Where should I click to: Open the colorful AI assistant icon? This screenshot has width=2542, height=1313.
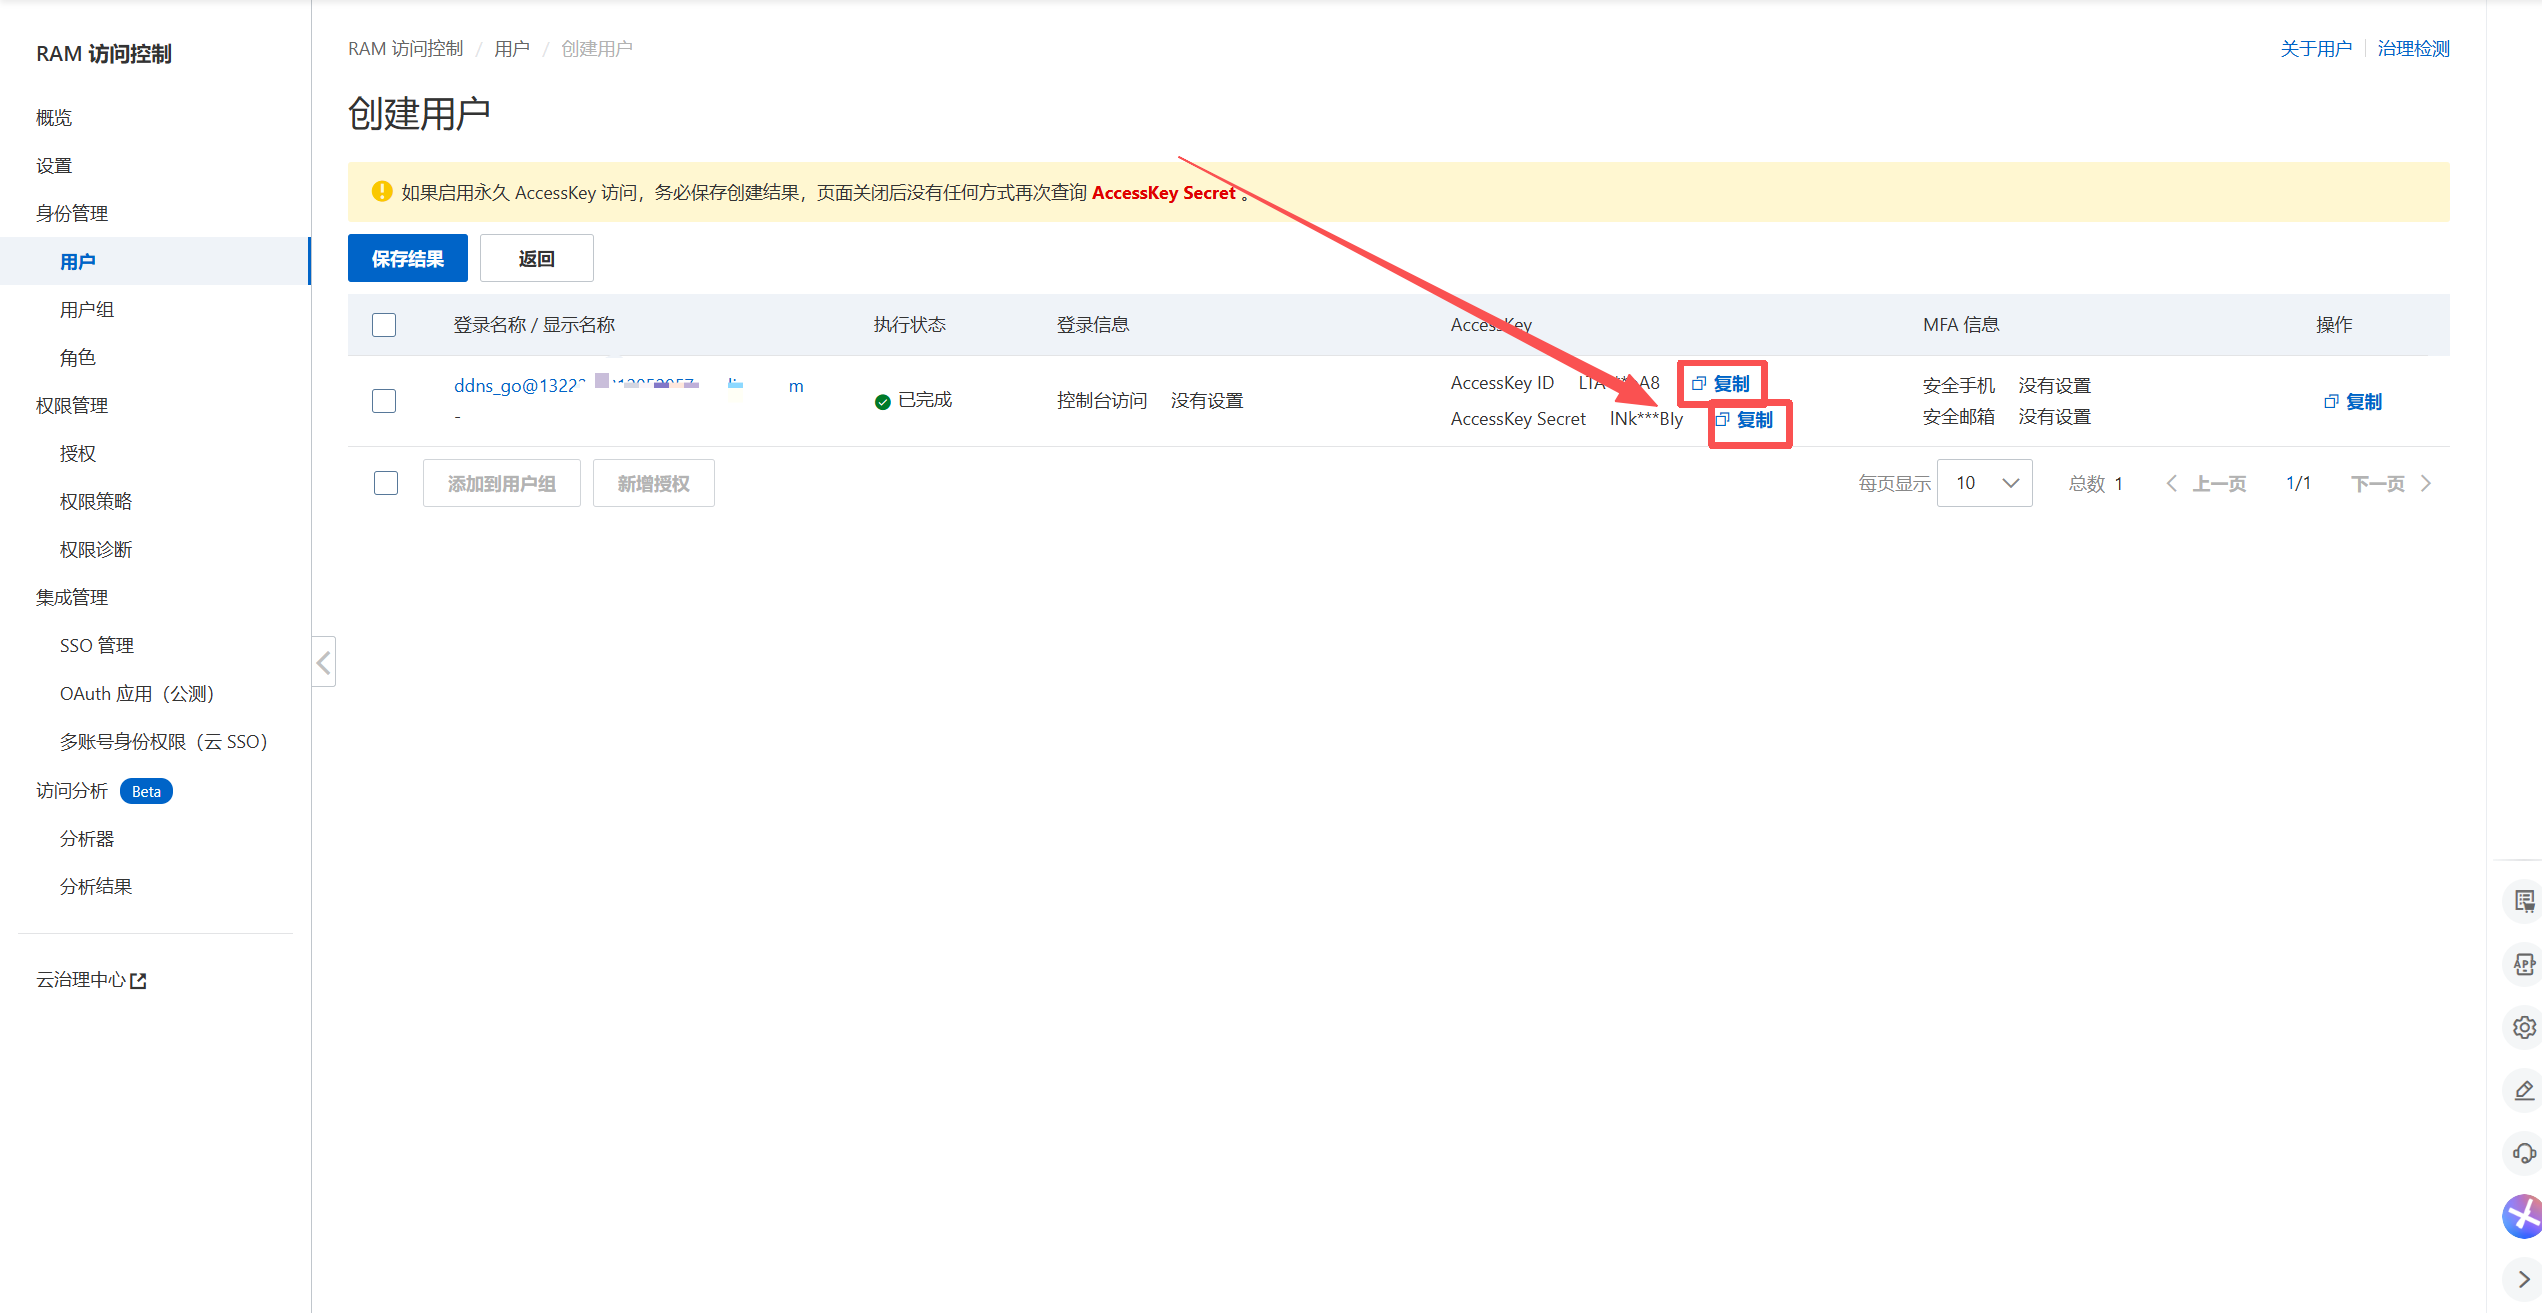point(2522,1217)
